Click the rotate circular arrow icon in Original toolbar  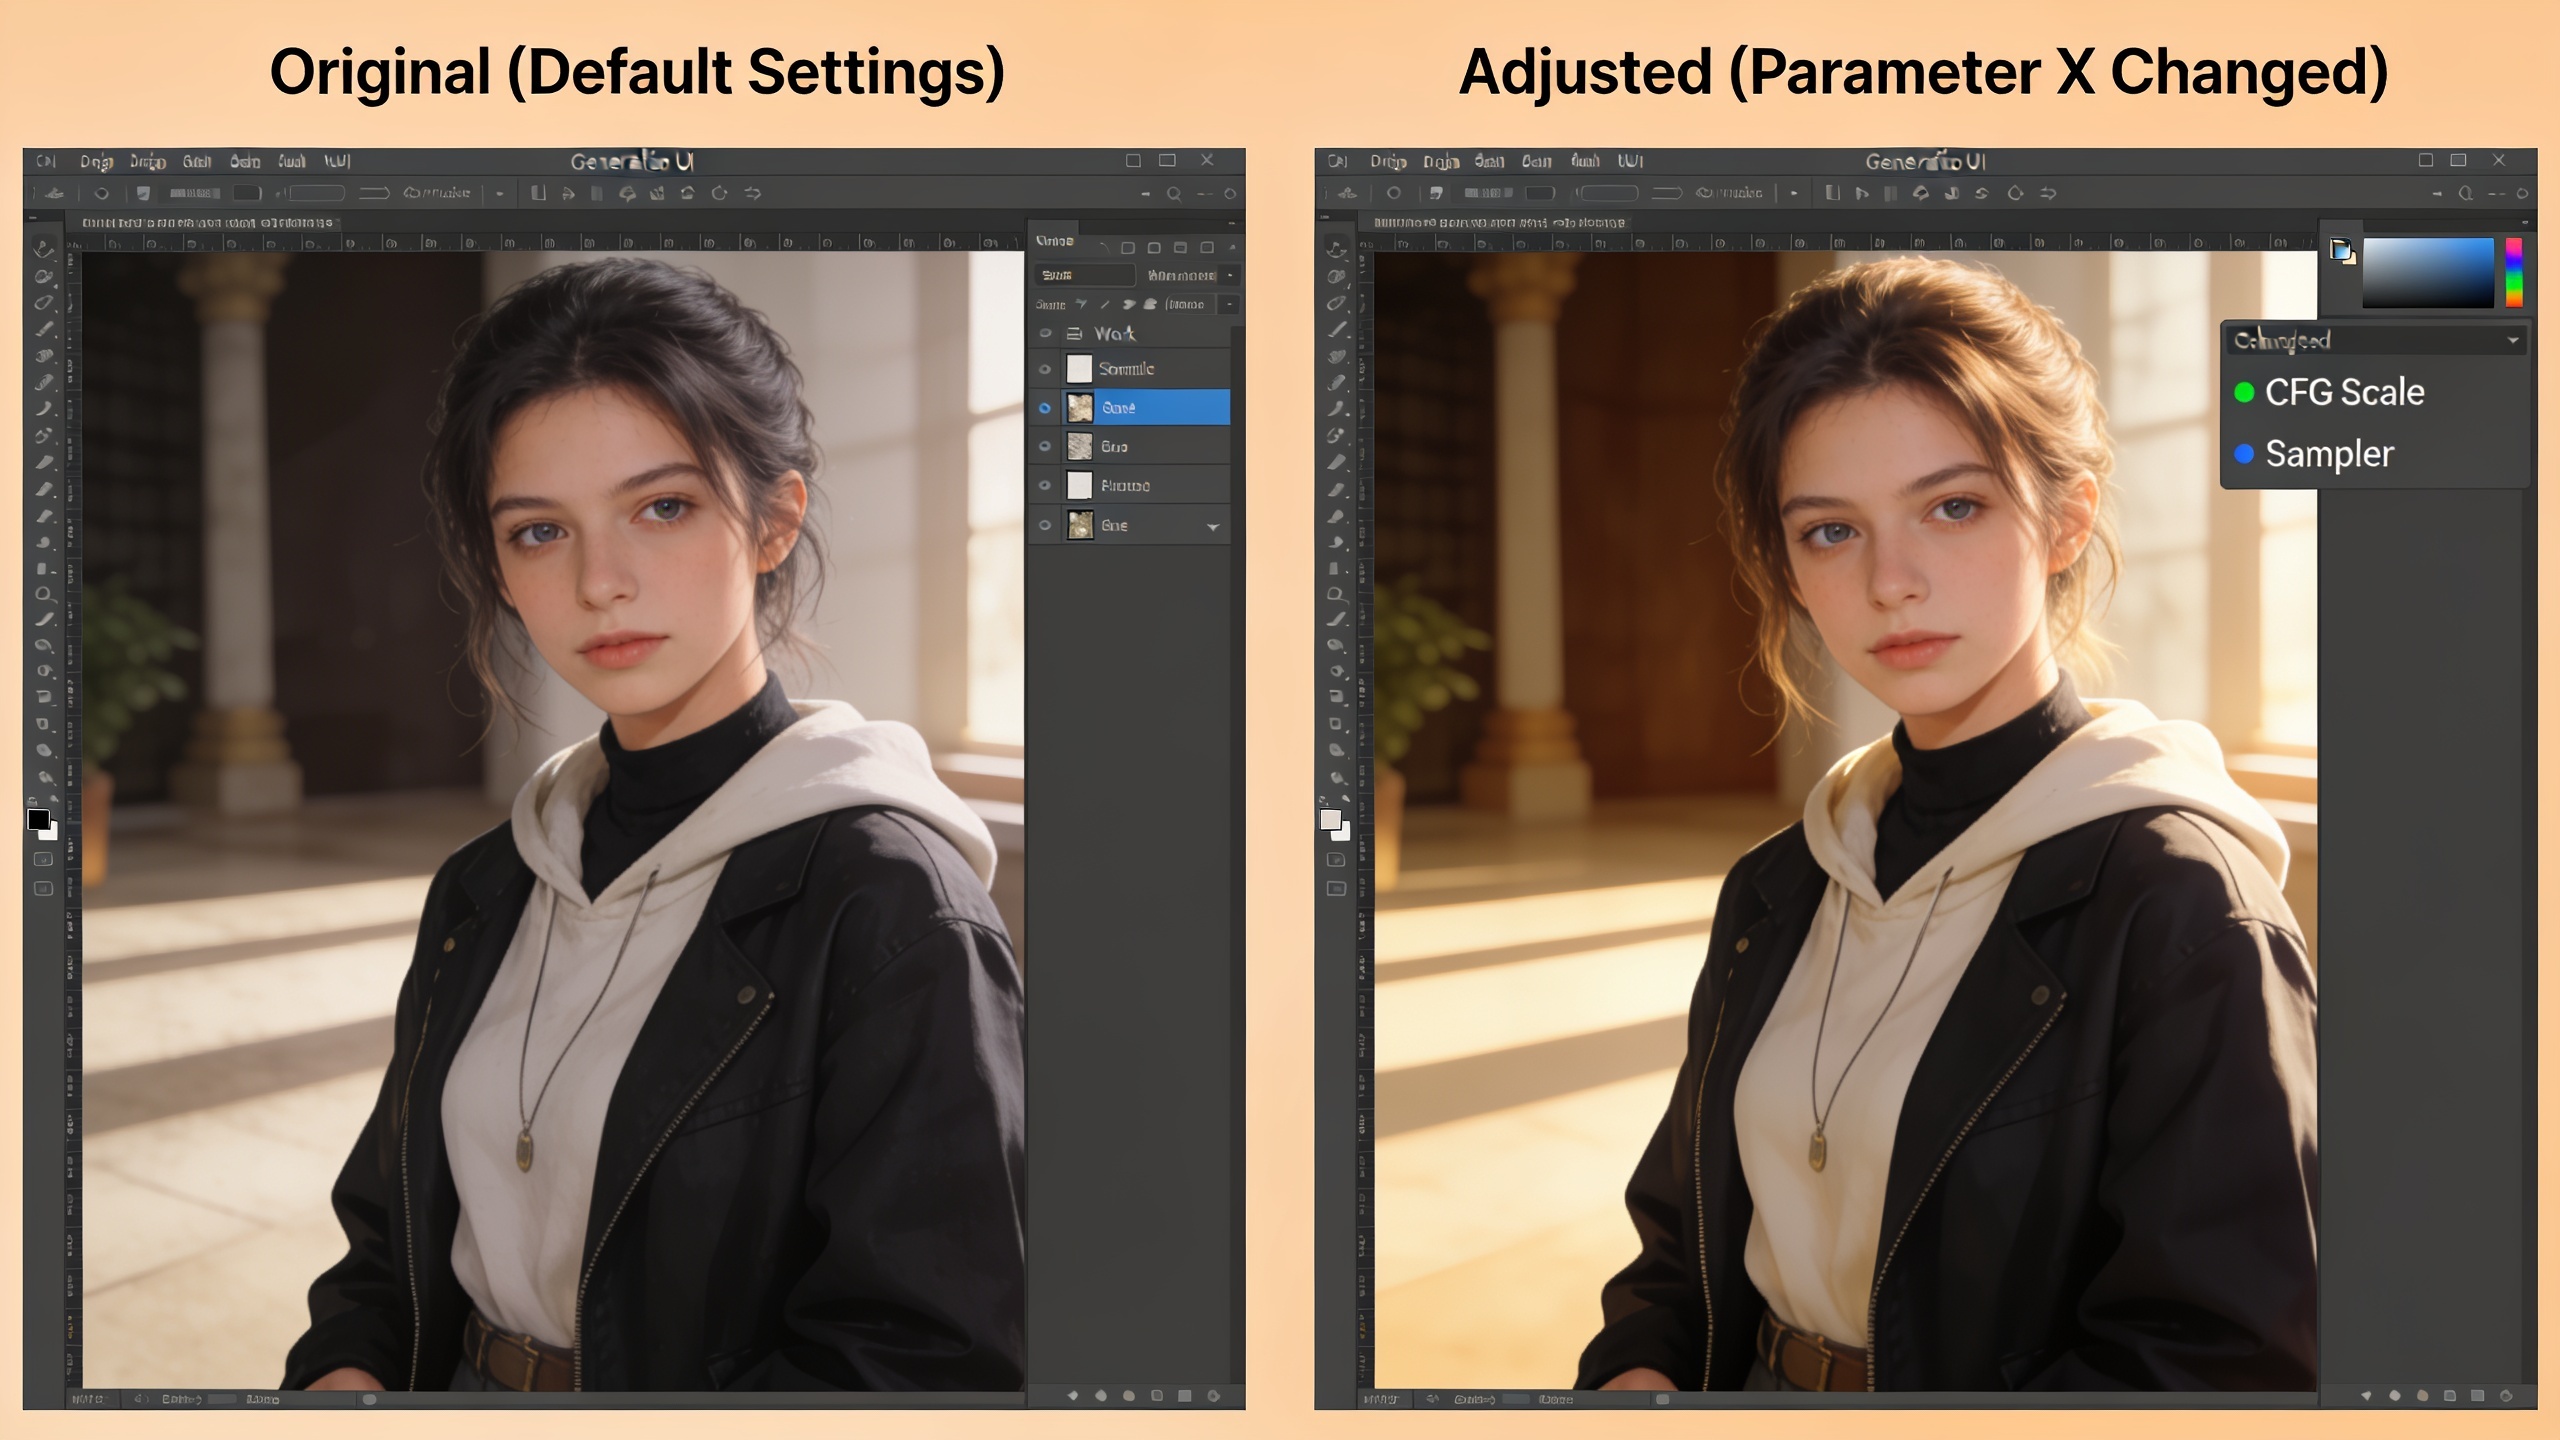(x=719, y=193)
